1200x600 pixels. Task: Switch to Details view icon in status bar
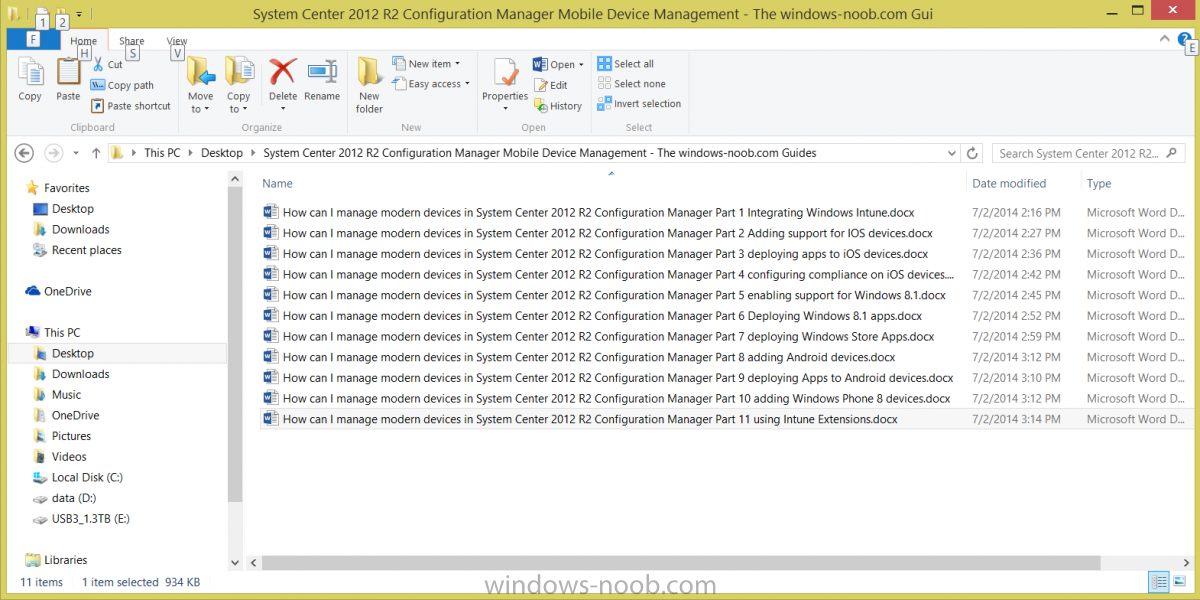click(x=1159, y=581)
